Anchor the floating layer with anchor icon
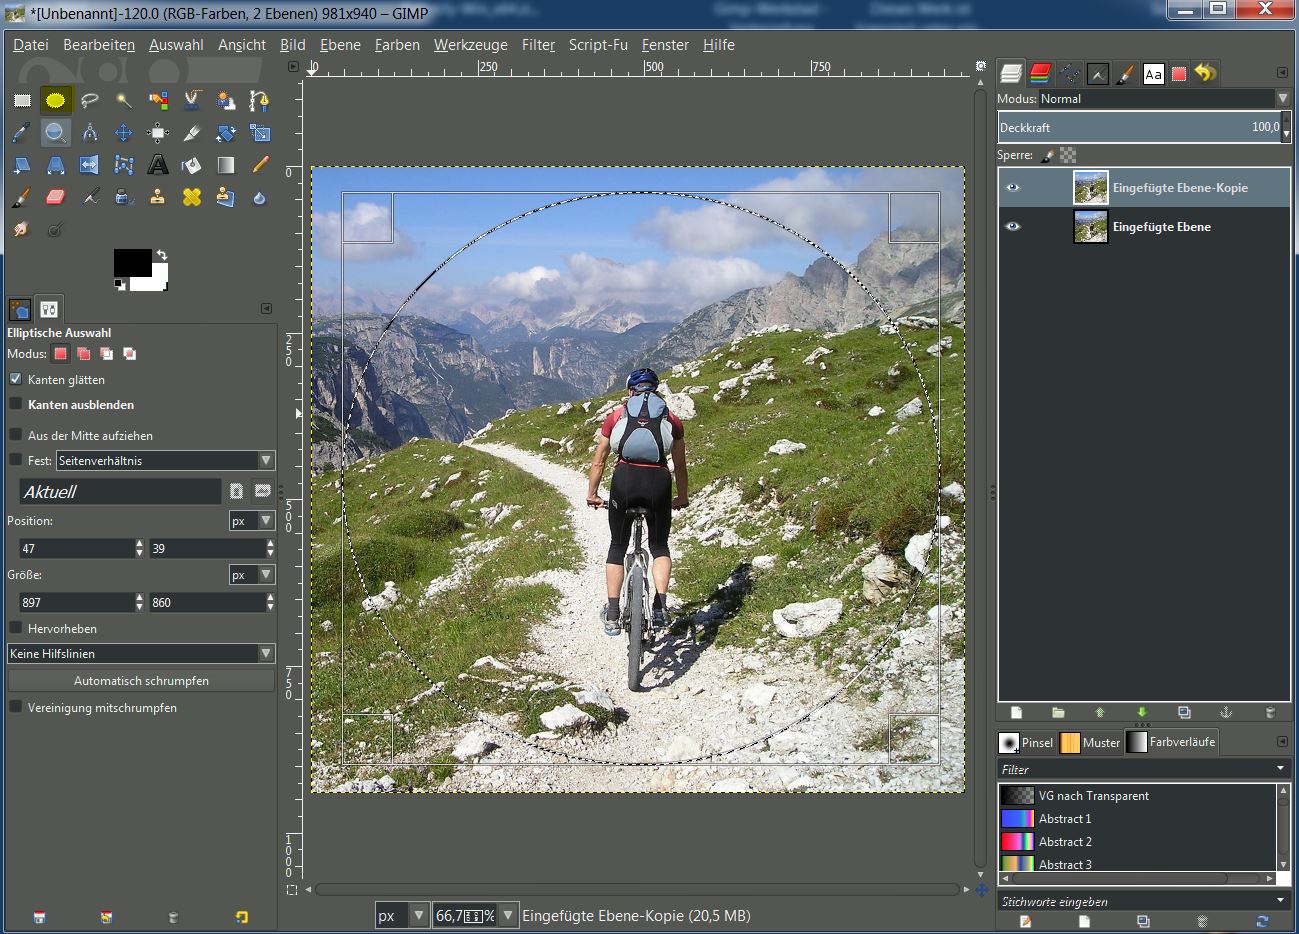The width and height of the screenshot is (1299, 934). point(1226,712)
